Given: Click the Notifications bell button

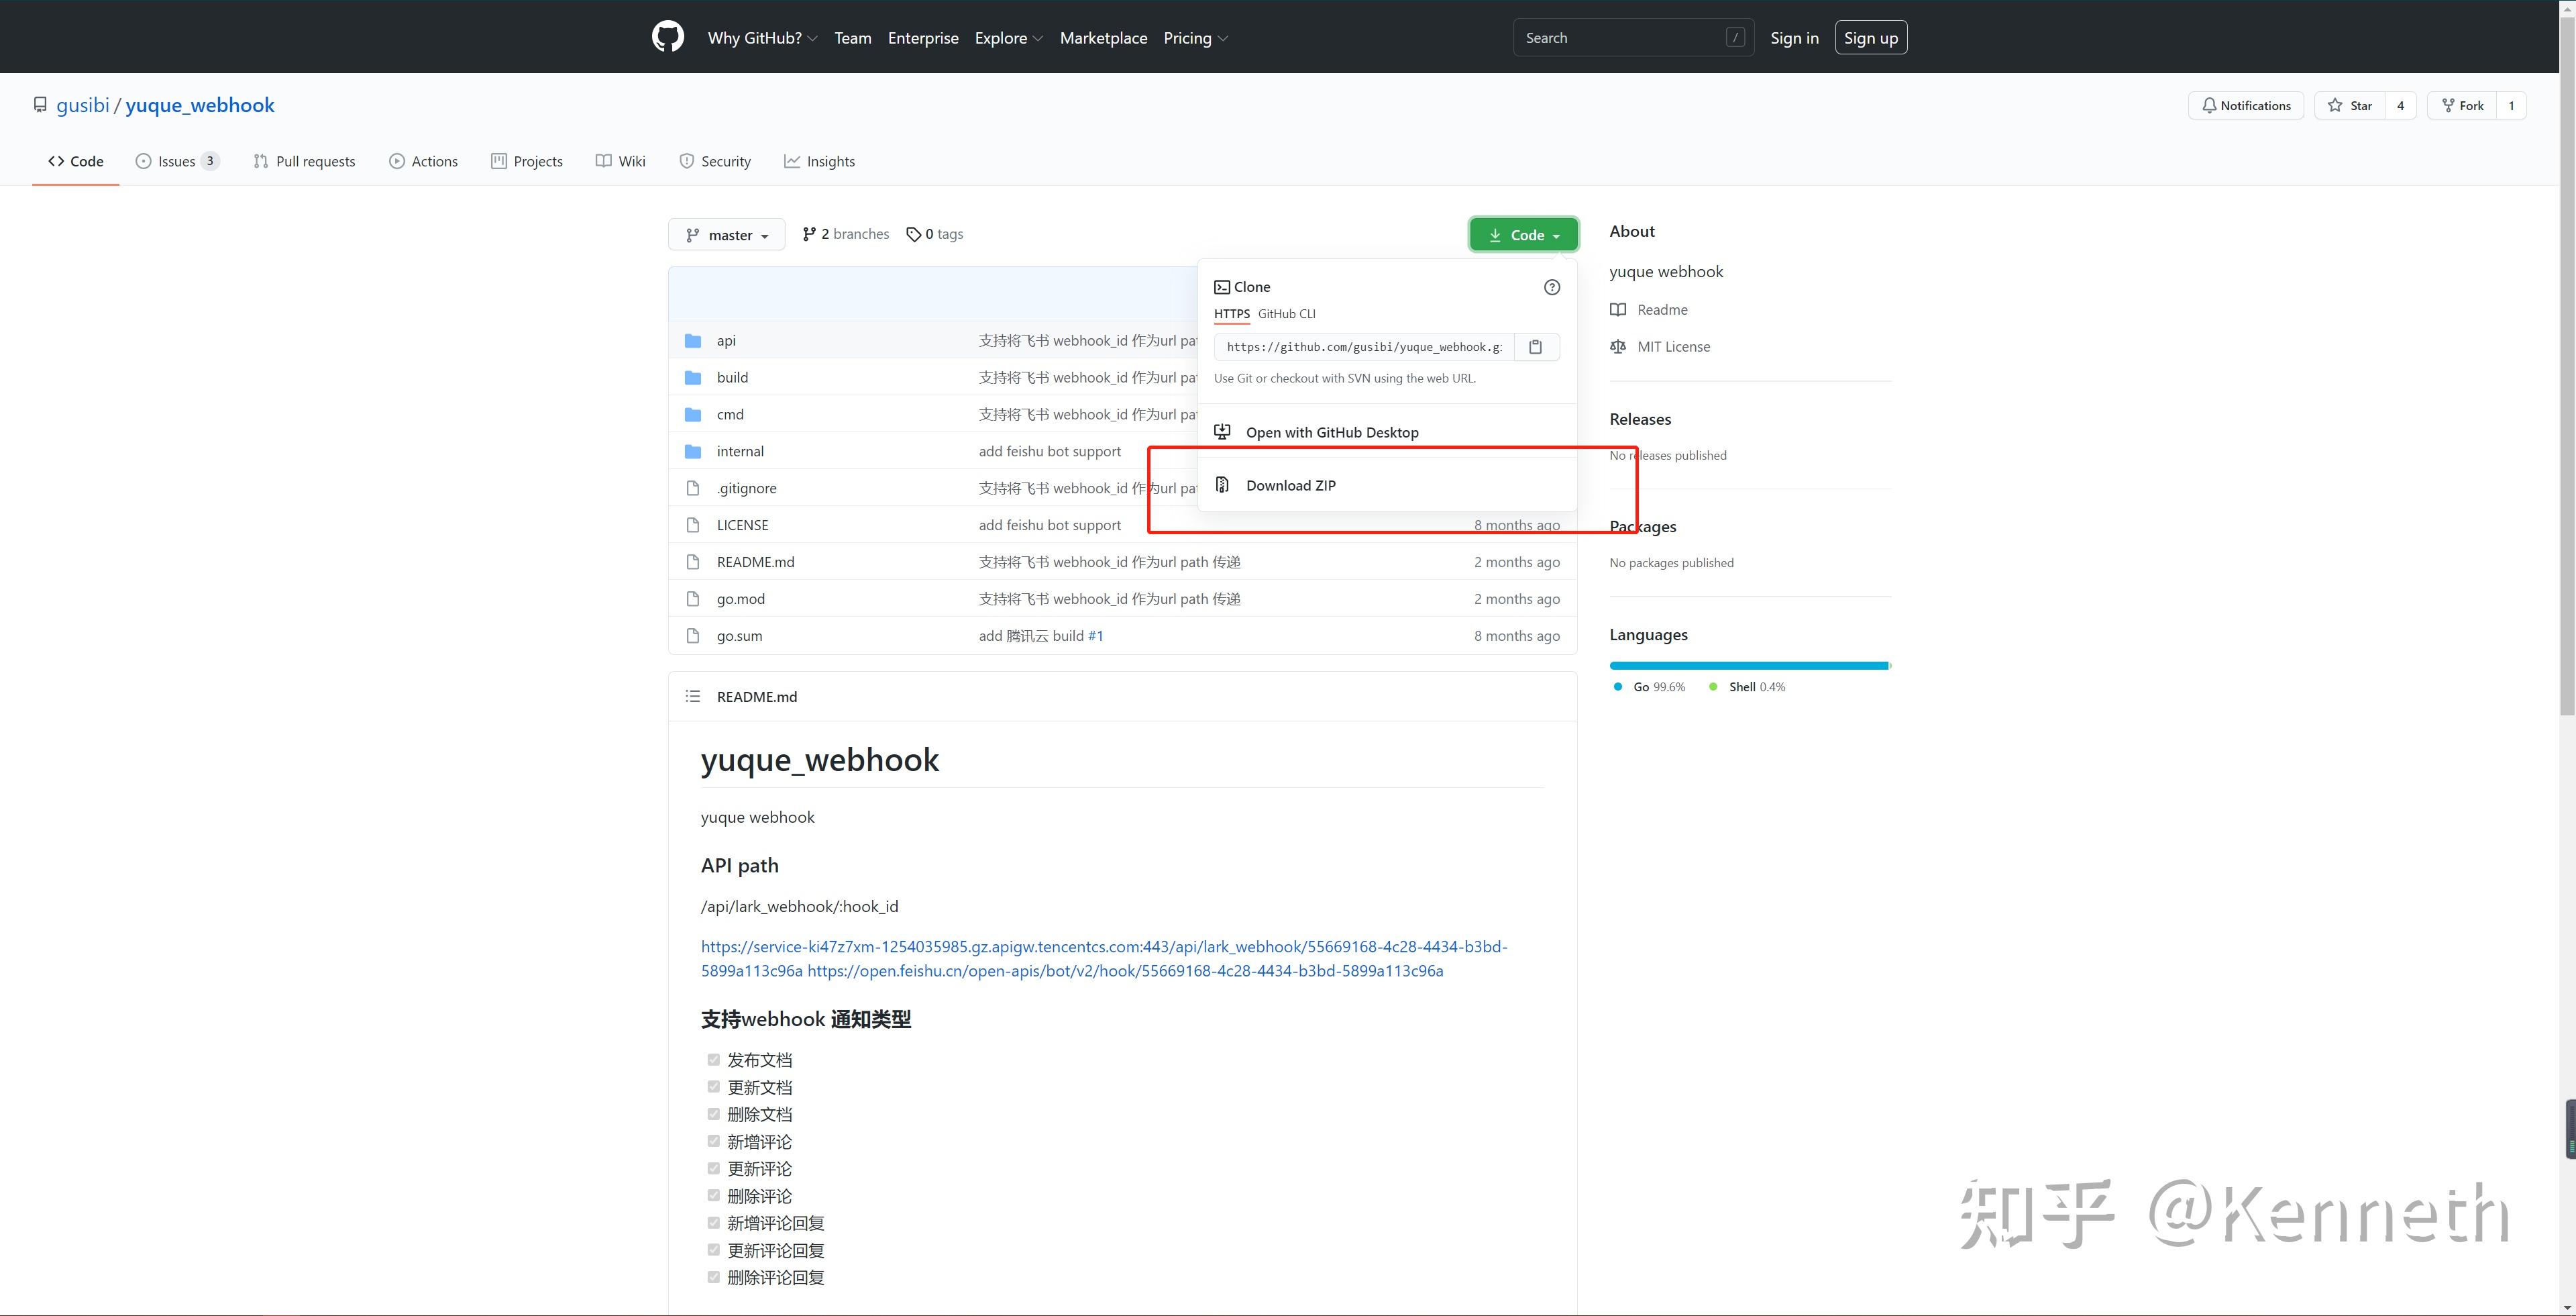Looking at the screenshot, I should [x=2246, y=106].
